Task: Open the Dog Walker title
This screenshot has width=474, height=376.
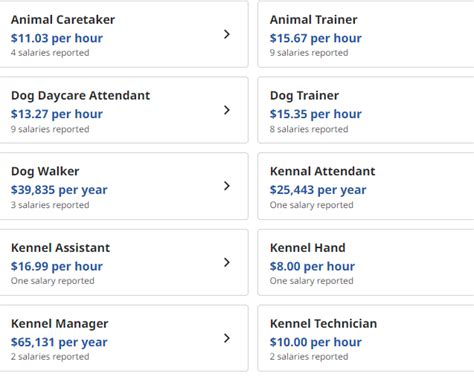Action: coord(45,171)
